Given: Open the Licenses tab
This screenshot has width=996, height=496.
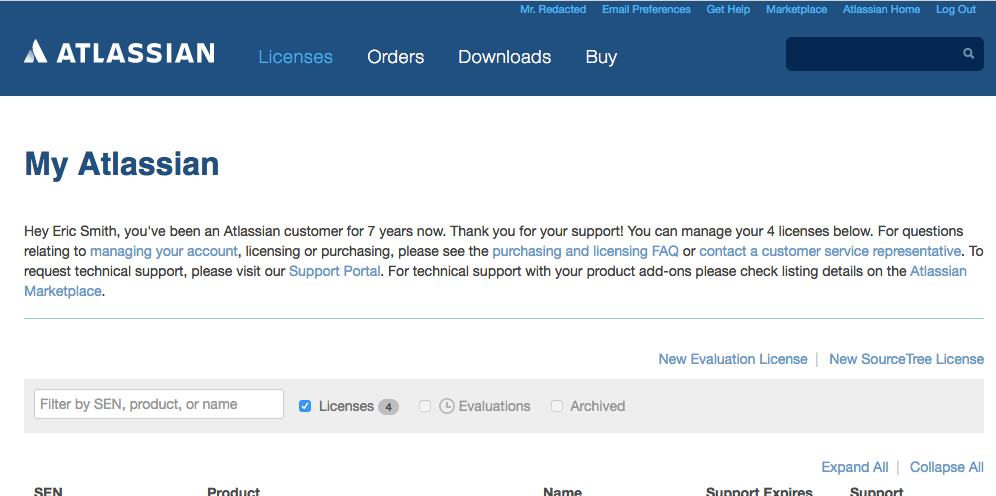Looking at the screenshot, I should tap(295, 57).
